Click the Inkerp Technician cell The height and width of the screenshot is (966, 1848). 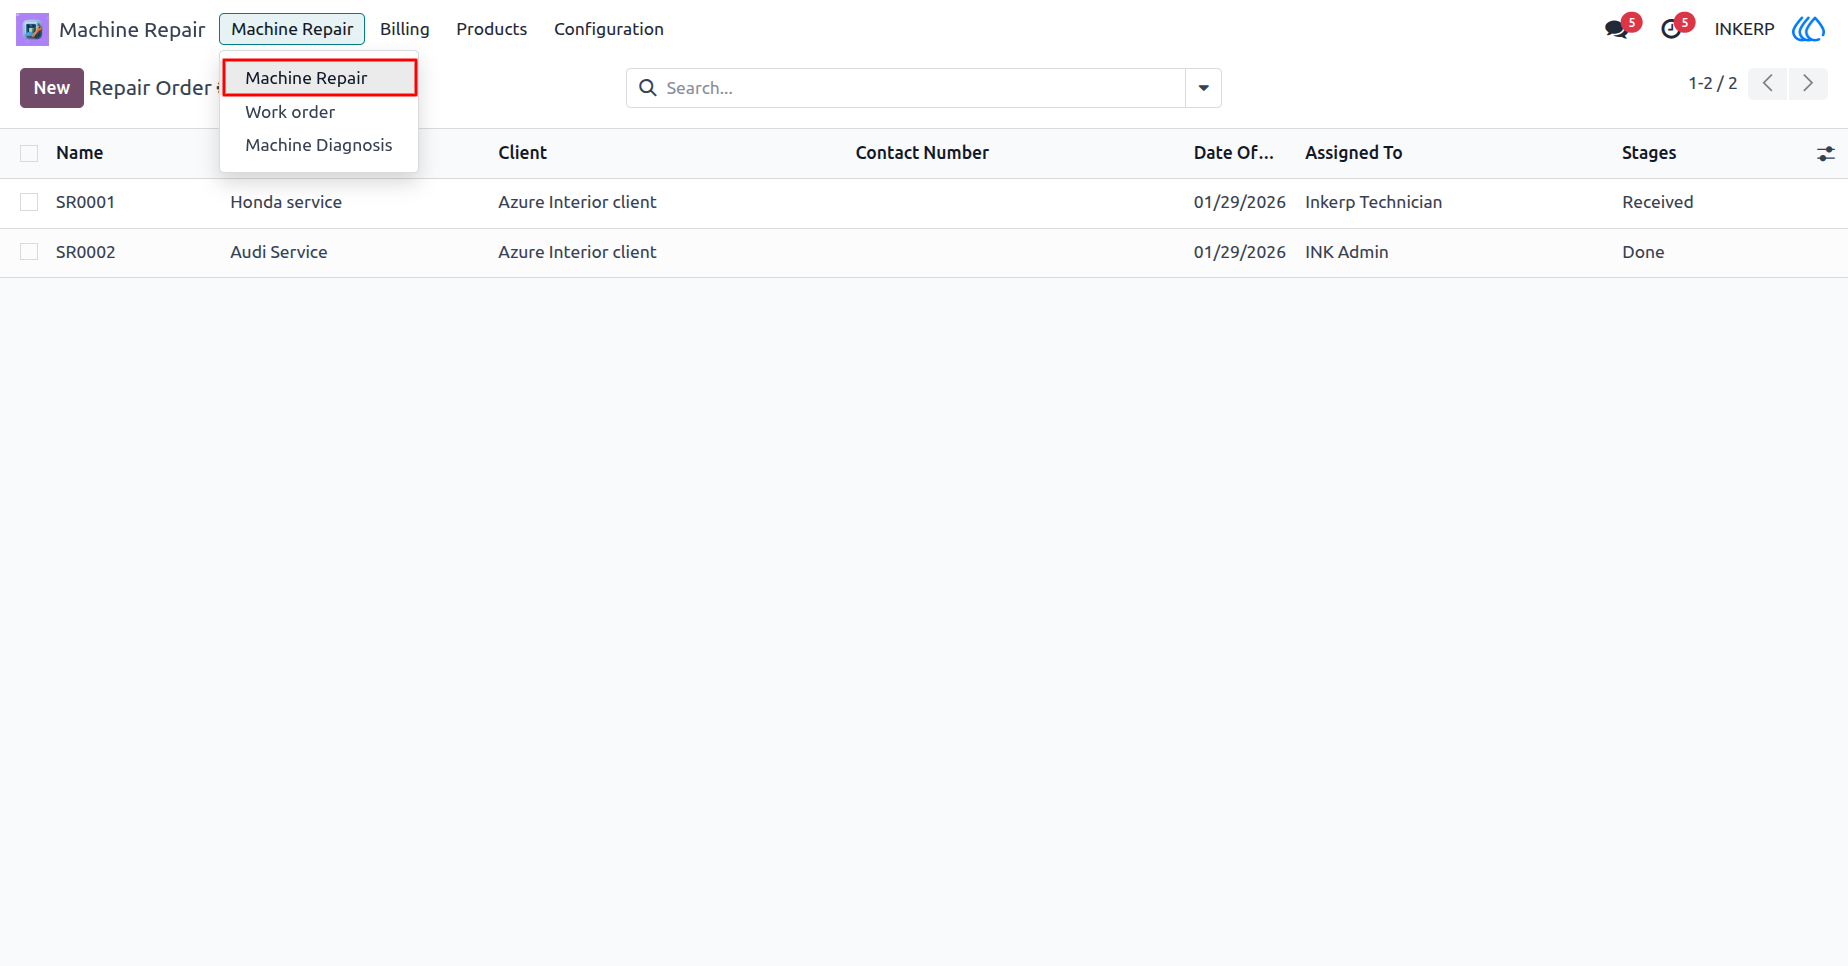1374,202
